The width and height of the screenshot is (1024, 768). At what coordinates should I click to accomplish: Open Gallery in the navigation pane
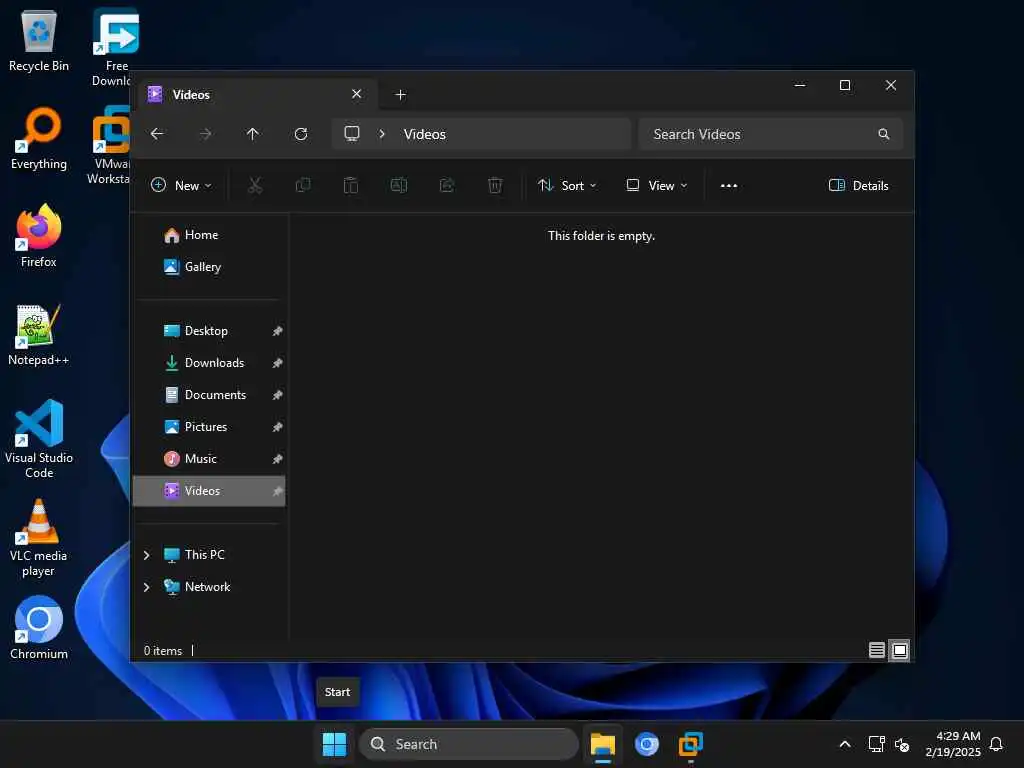point(209,267)
